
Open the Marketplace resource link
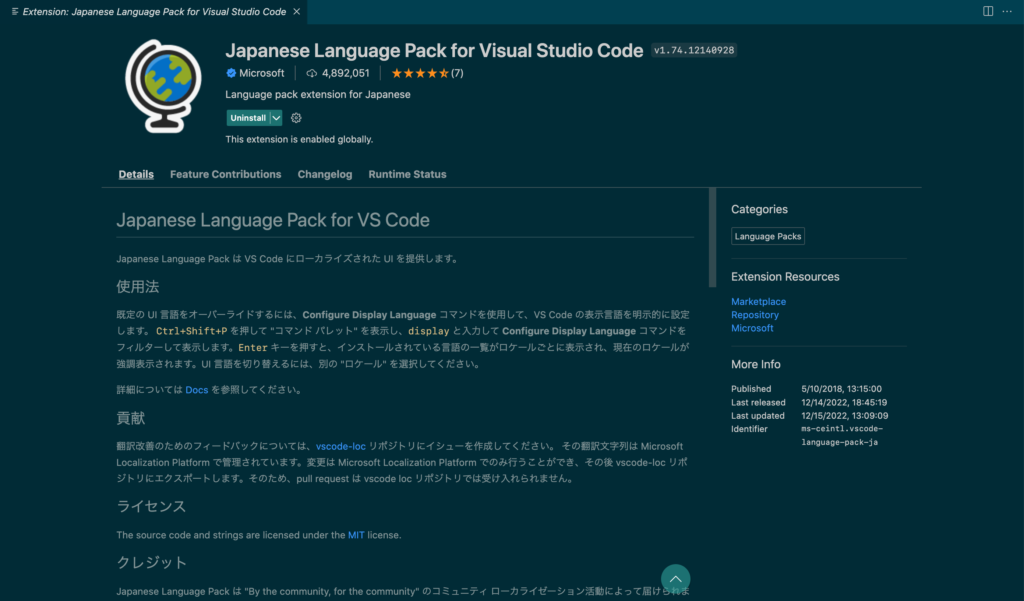pyautogui.click(x=758, y=302)
